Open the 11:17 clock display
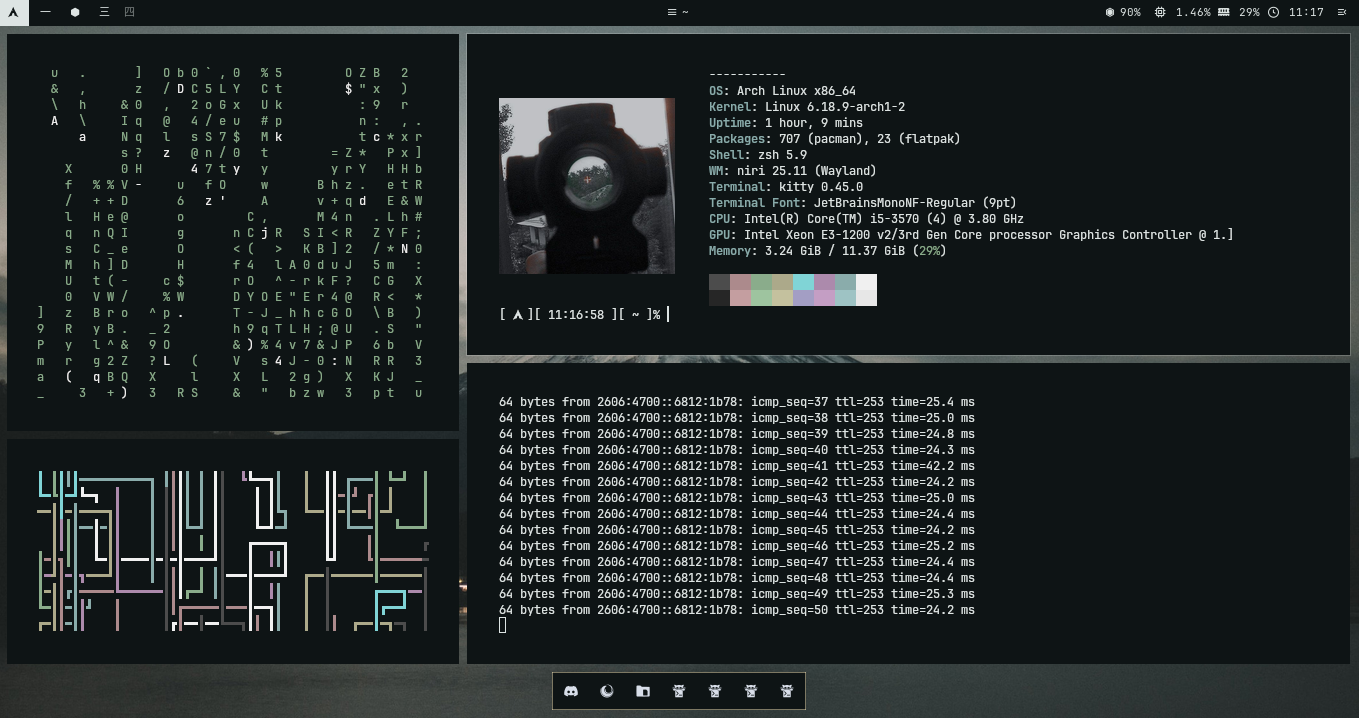 1306,12
